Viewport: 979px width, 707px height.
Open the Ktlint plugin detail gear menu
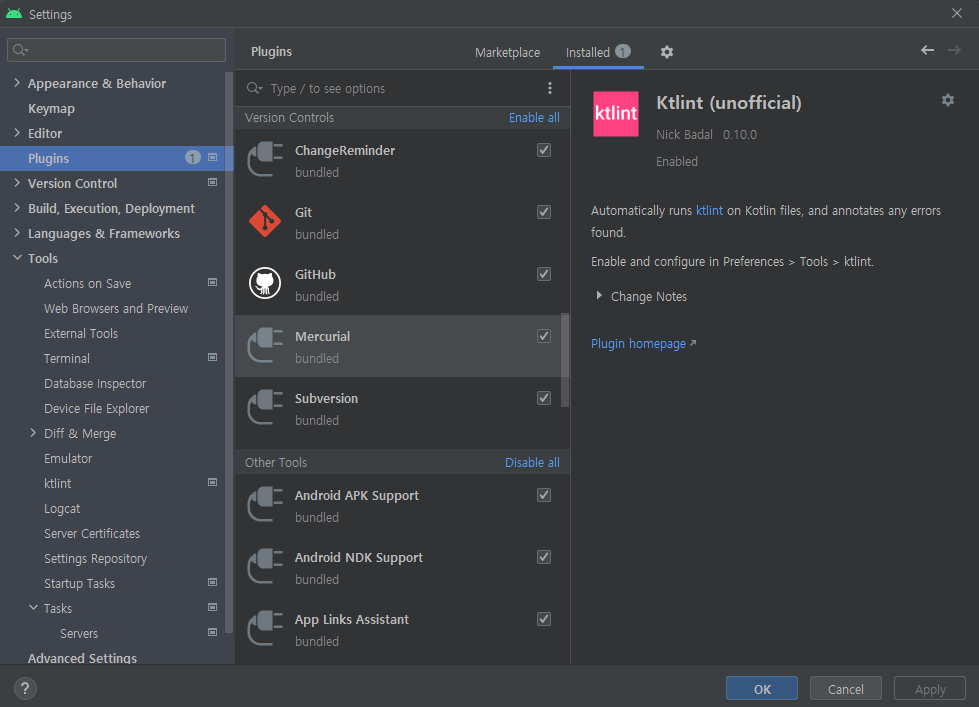[x=948, y=100]
